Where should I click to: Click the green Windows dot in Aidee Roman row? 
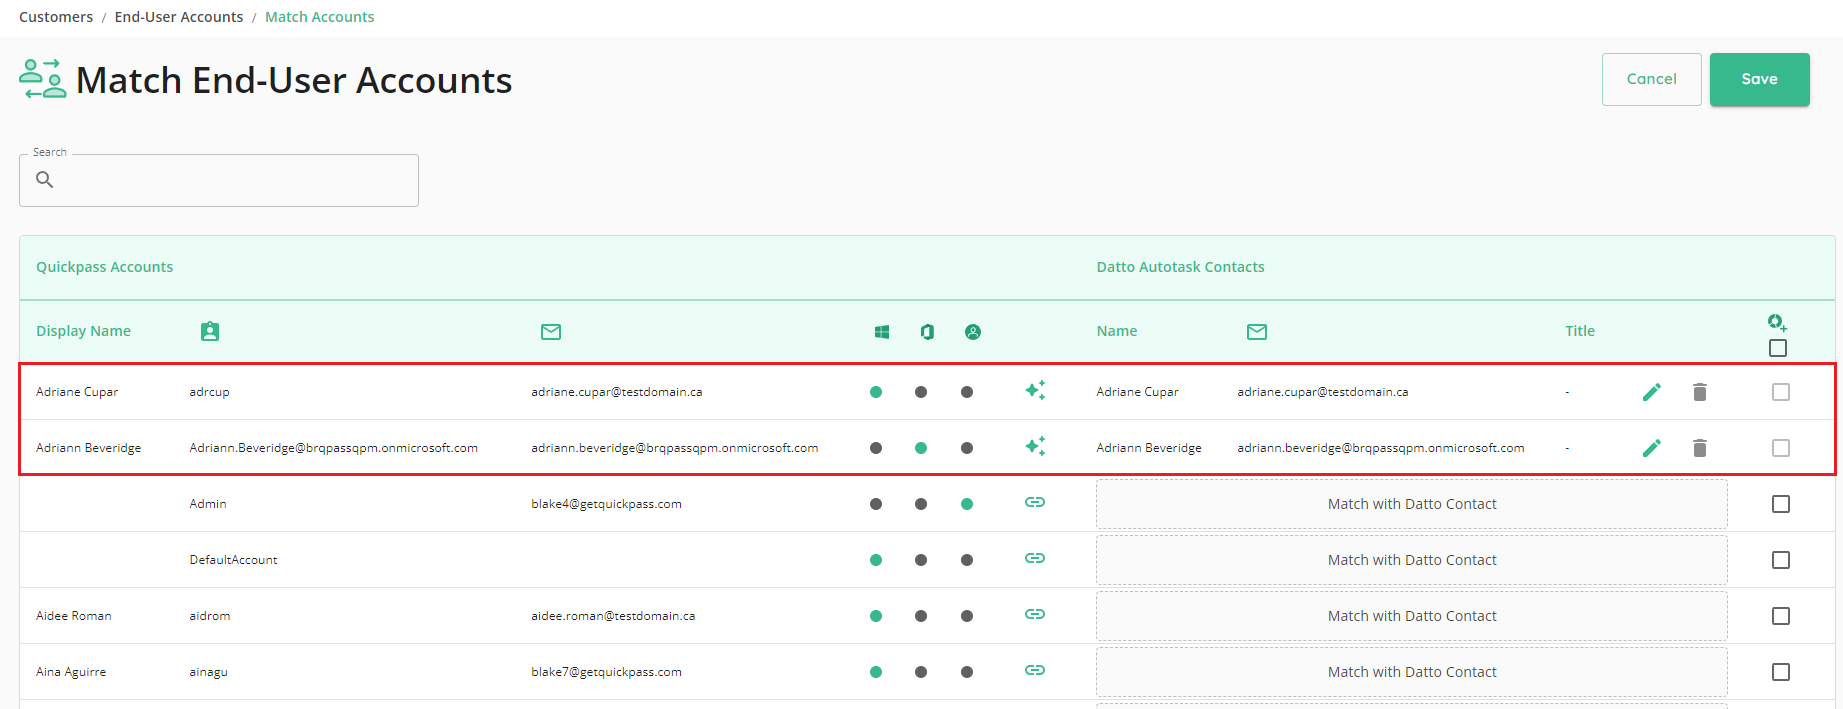[876, 616]
